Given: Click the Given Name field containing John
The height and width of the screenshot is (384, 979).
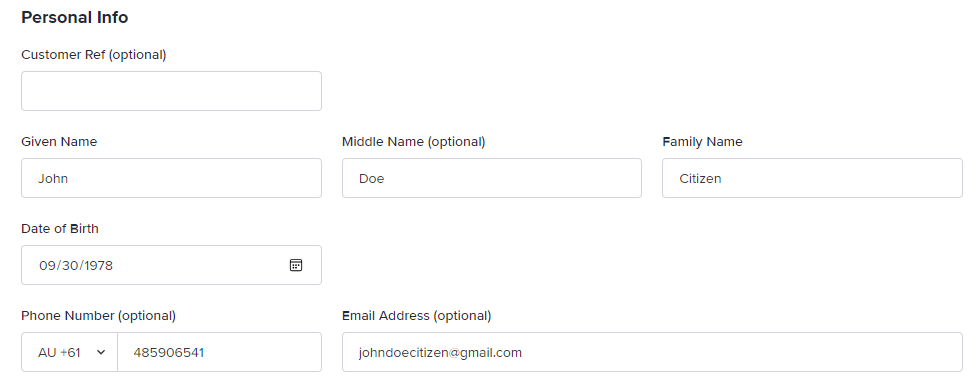Looking at the screenshot, I should tap(171, 178).
